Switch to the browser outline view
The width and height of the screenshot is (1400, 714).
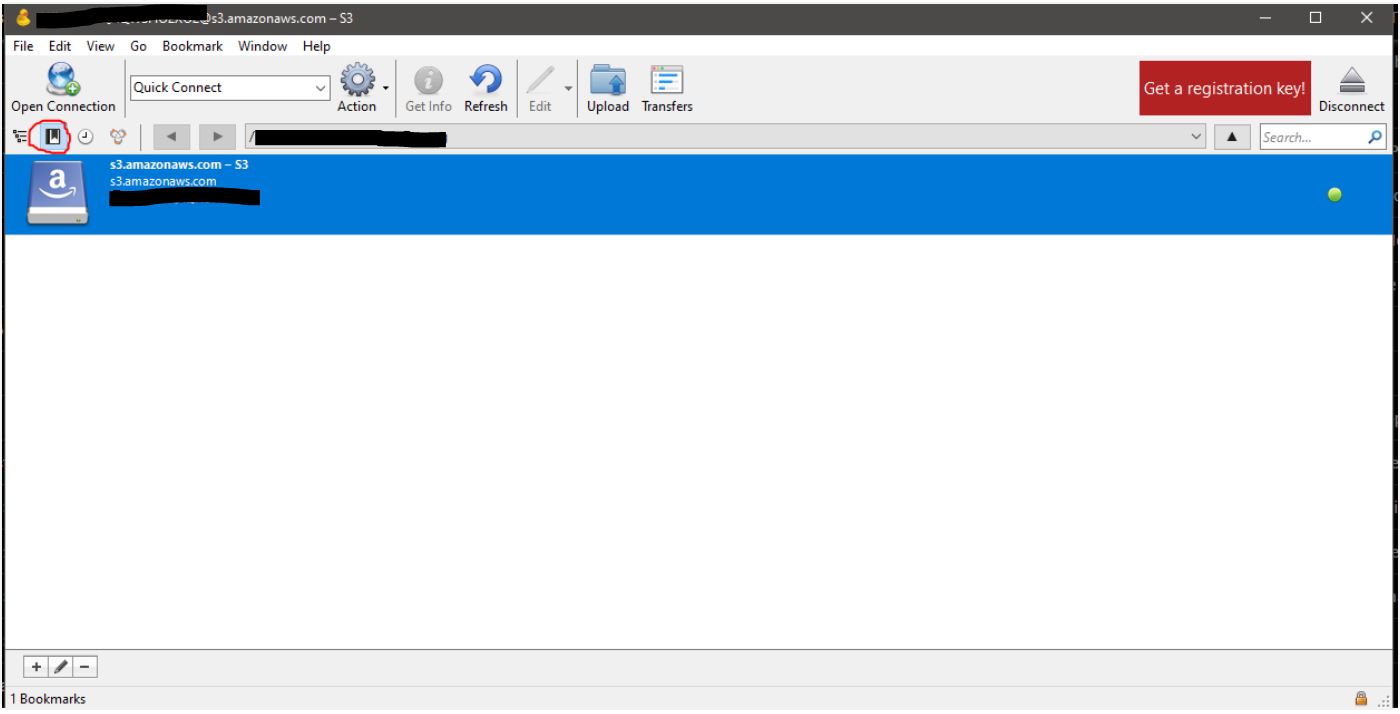tap(19, 135)
